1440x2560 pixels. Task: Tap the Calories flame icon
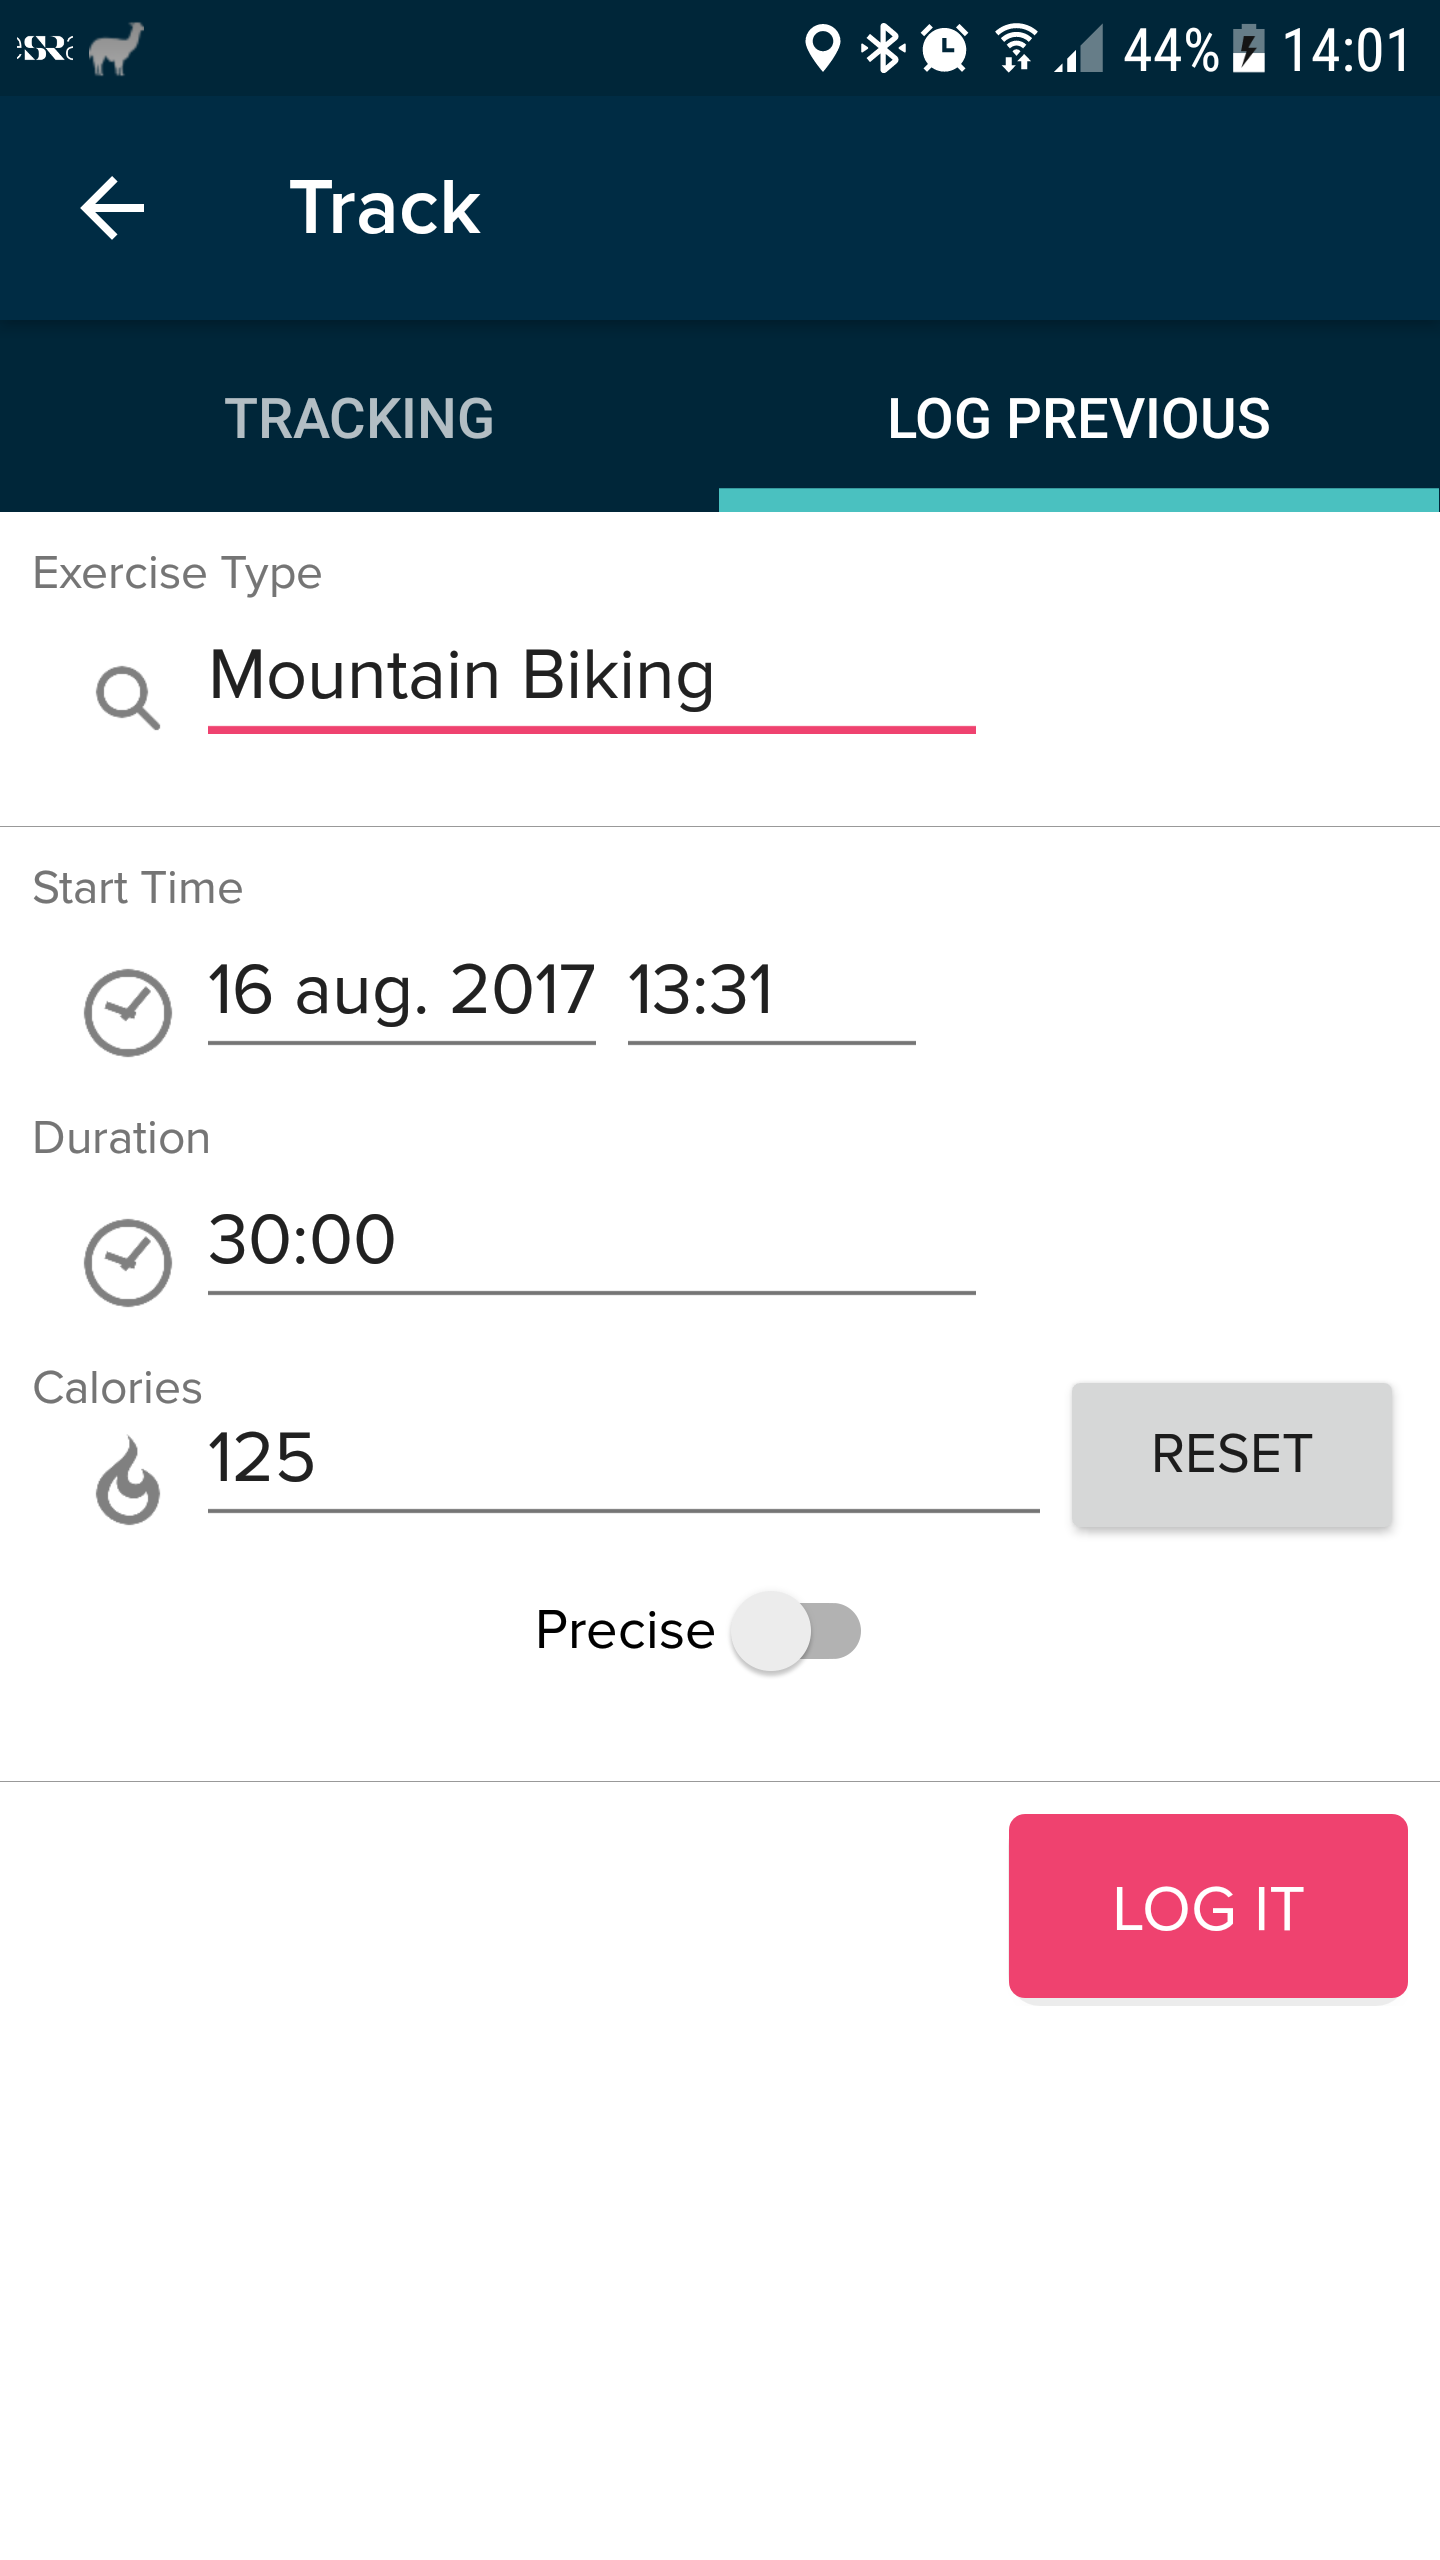(128, 1482)
